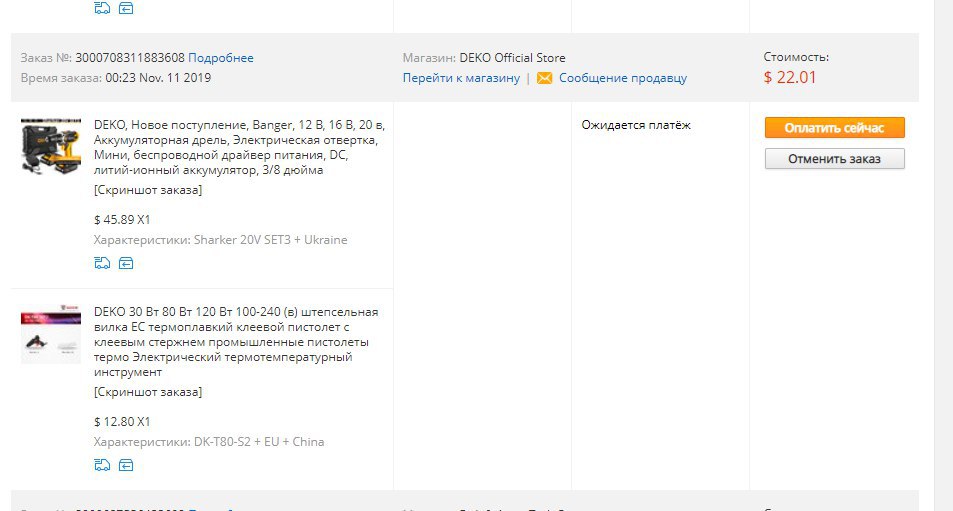Select order number 3000708311883608

click(x=129, y=58)
